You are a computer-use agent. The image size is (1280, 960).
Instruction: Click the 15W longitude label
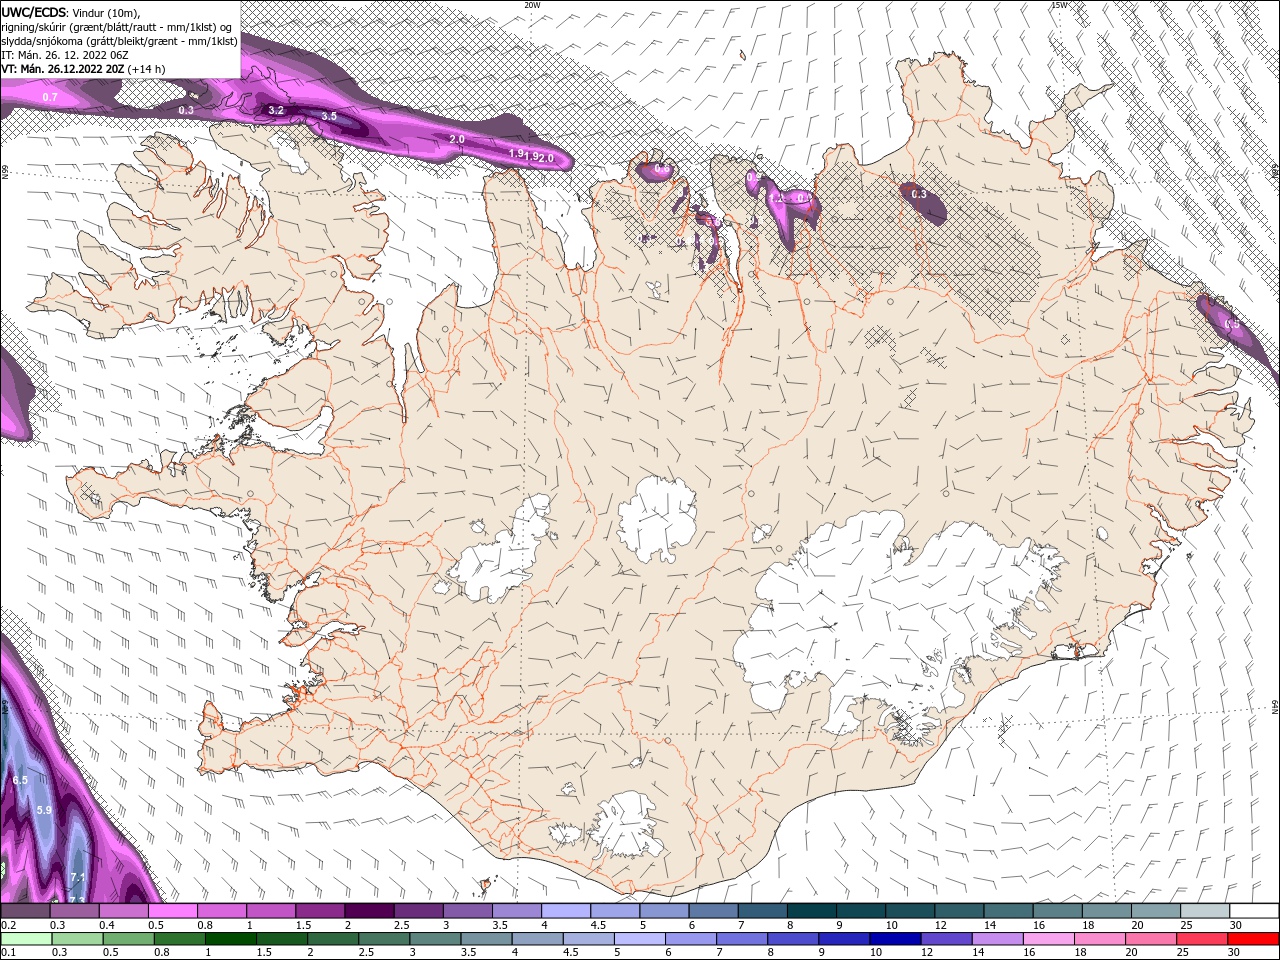(1059, 5)
